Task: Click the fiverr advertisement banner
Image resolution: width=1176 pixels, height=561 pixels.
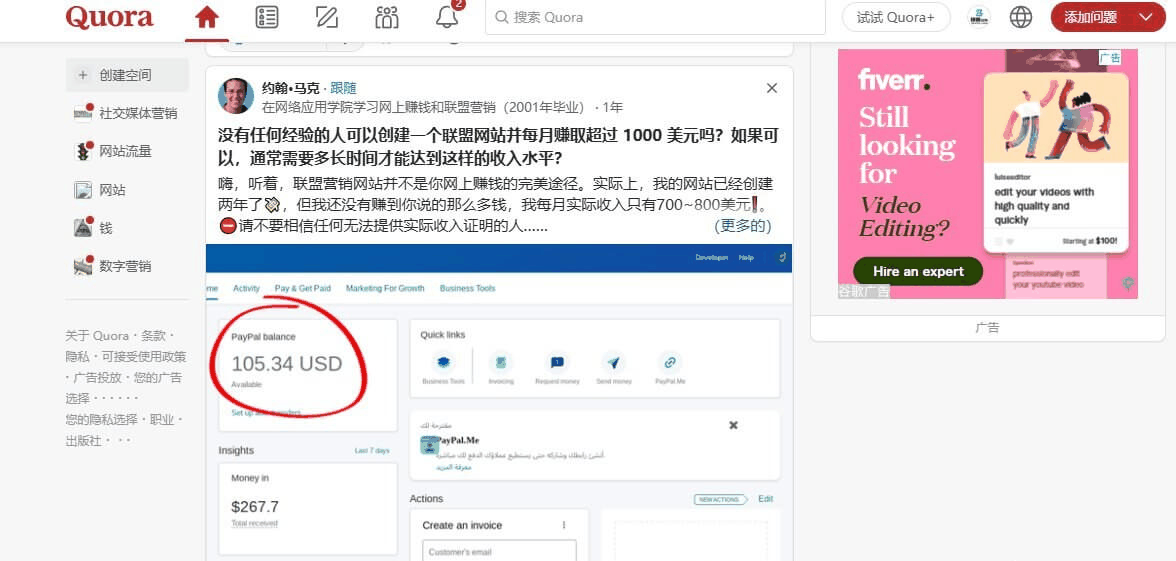Action: (988, 174)
